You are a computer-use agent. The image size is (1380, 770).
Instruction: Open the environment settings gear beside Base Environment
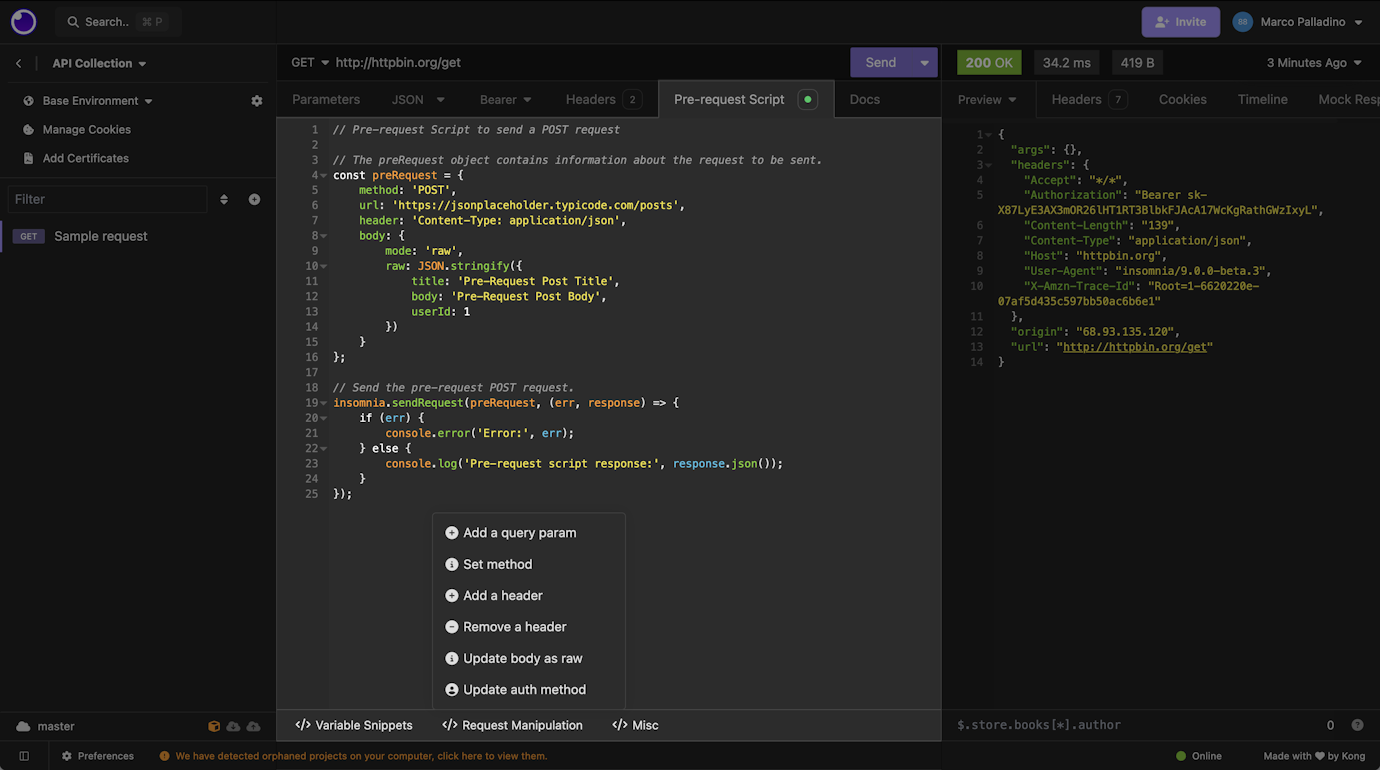[257, 100]
